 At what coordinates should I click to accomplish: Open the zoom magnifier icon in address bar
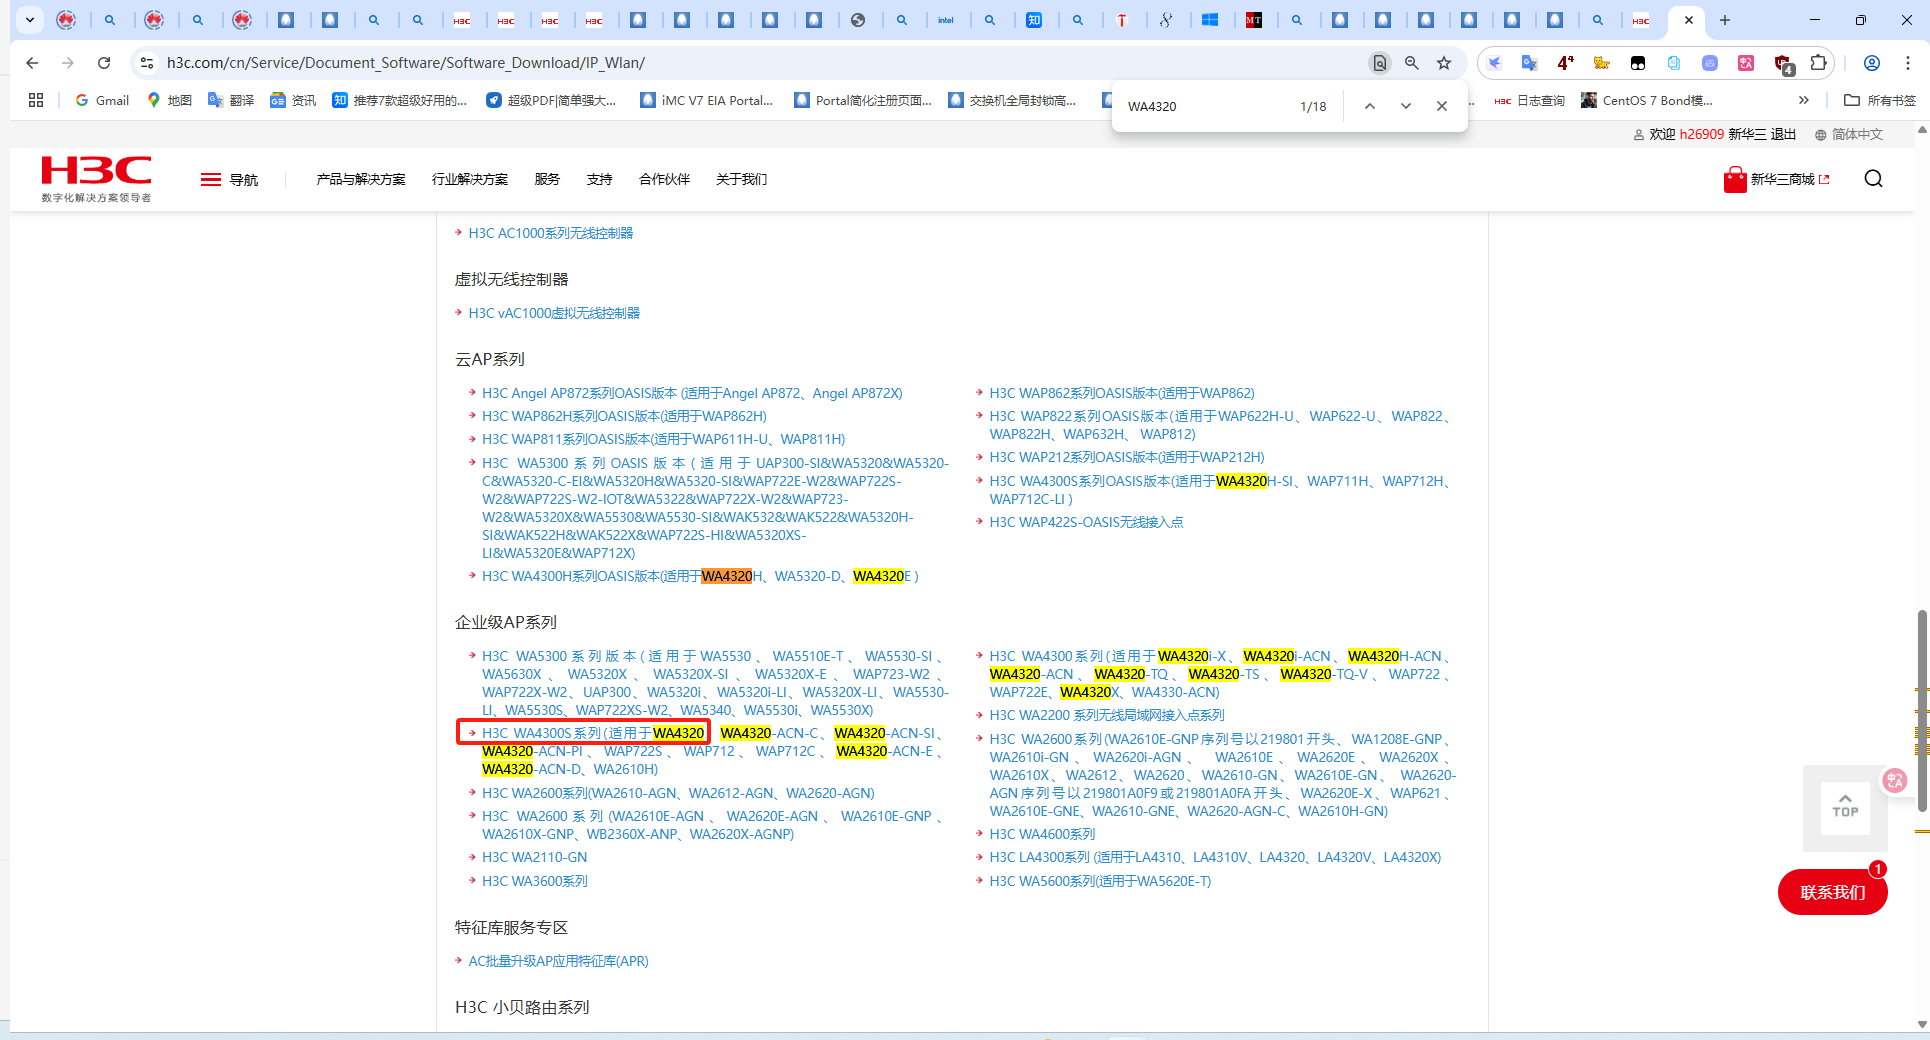click(x=1412, y=63)
